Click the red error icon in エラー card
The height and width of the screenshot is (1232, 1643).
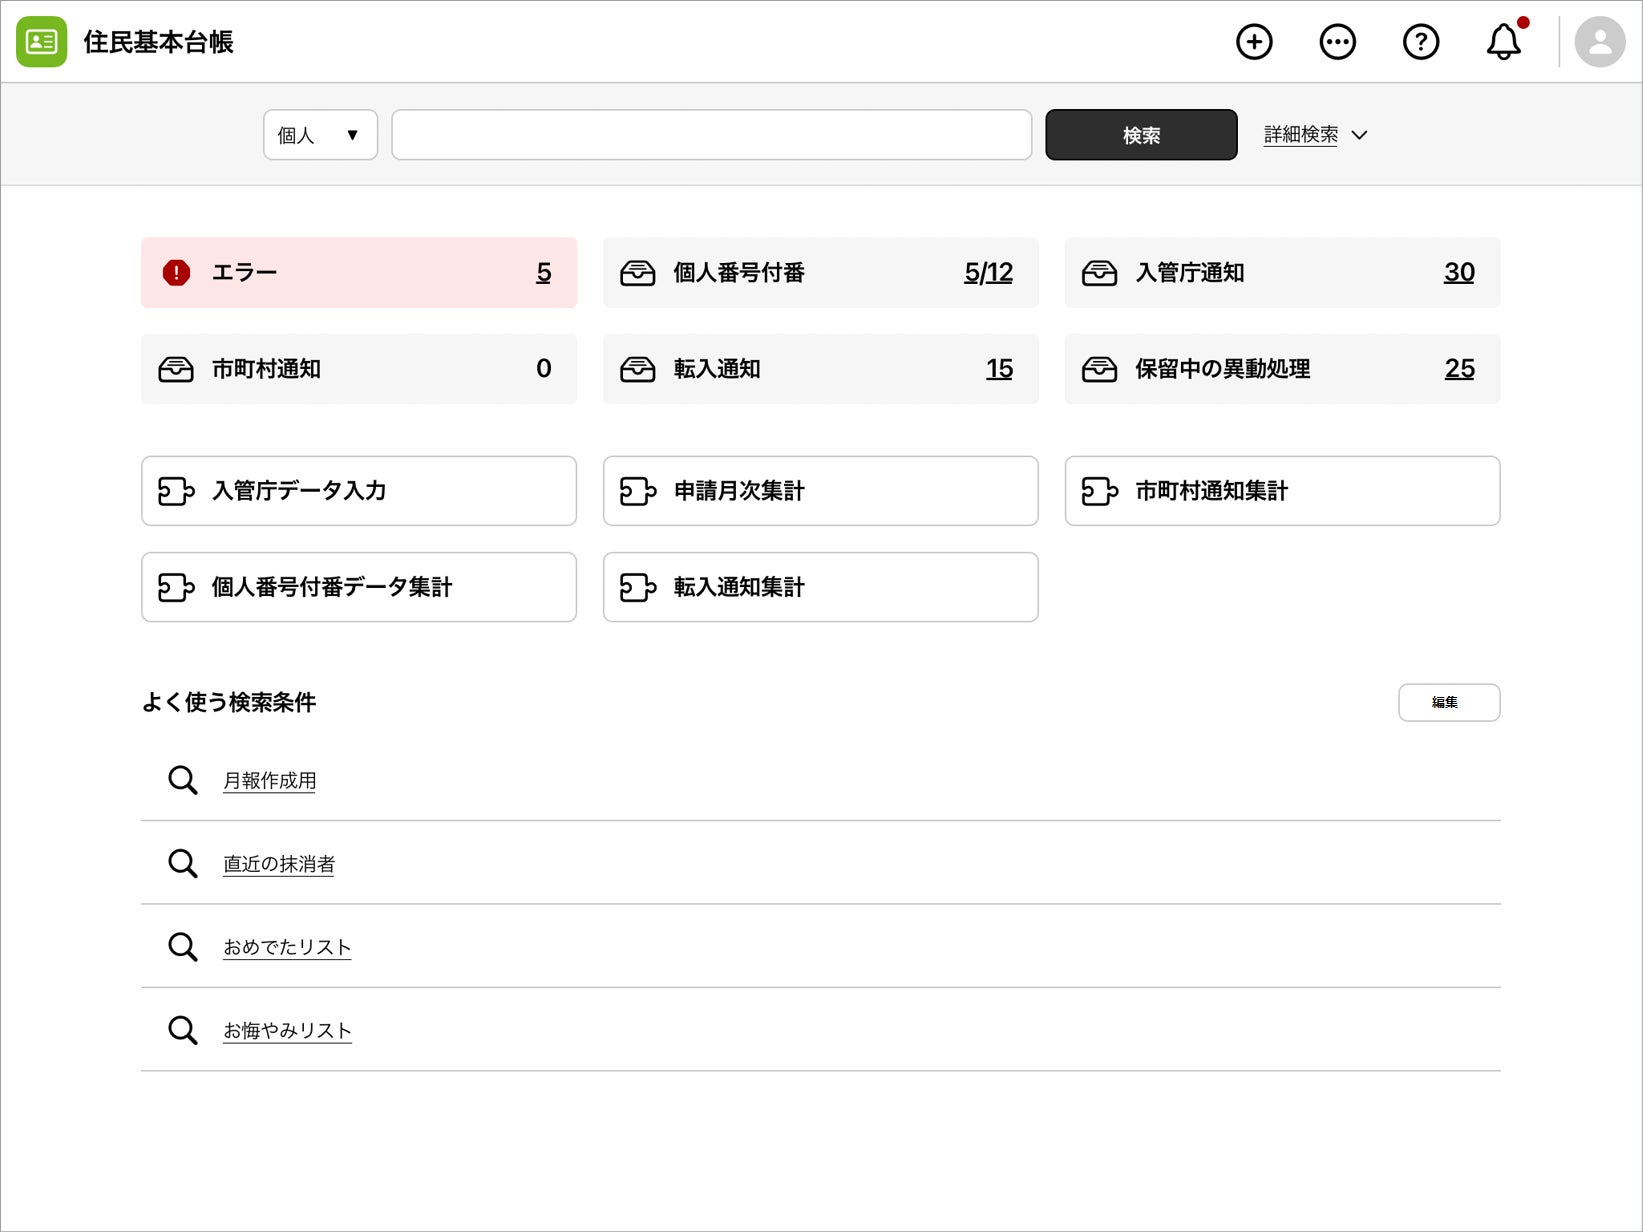(x=176, y=272)
